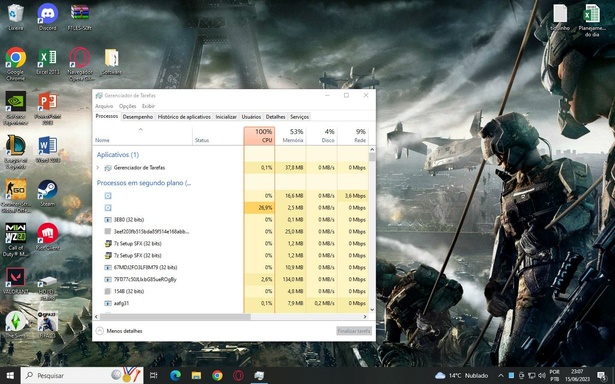
Task: Select the 154B (32 bits) process
Action: [x=231, y=291]
